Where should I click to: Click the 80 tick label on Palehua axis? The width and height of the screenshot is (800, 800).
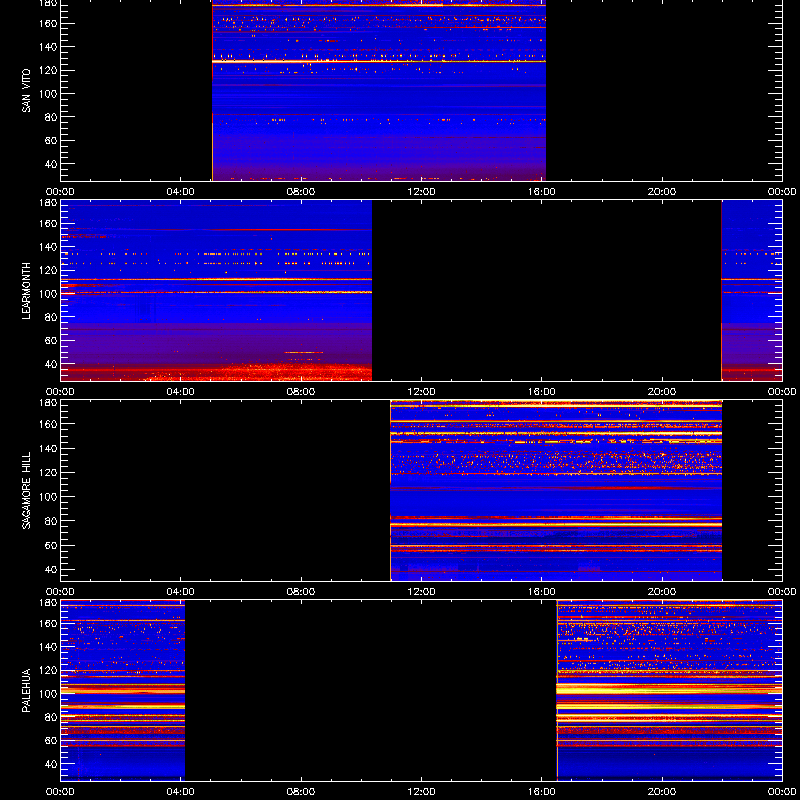point(51,717)
